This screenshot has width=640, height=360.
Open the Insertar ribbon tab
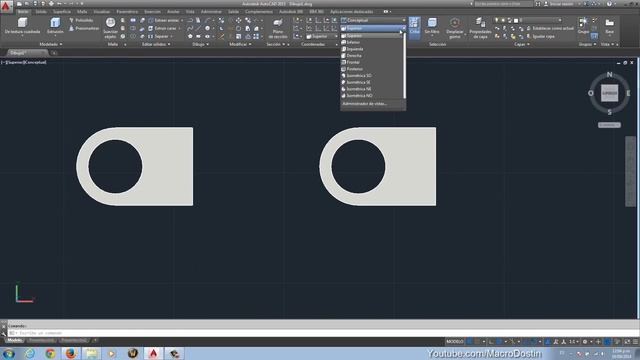[x=152, y=11]
